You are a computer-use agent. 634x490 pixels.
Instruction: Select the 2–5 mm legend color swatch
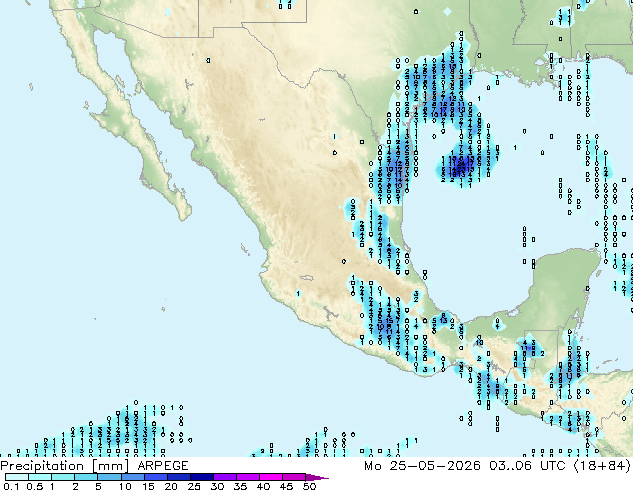click(x=86, y=477)
